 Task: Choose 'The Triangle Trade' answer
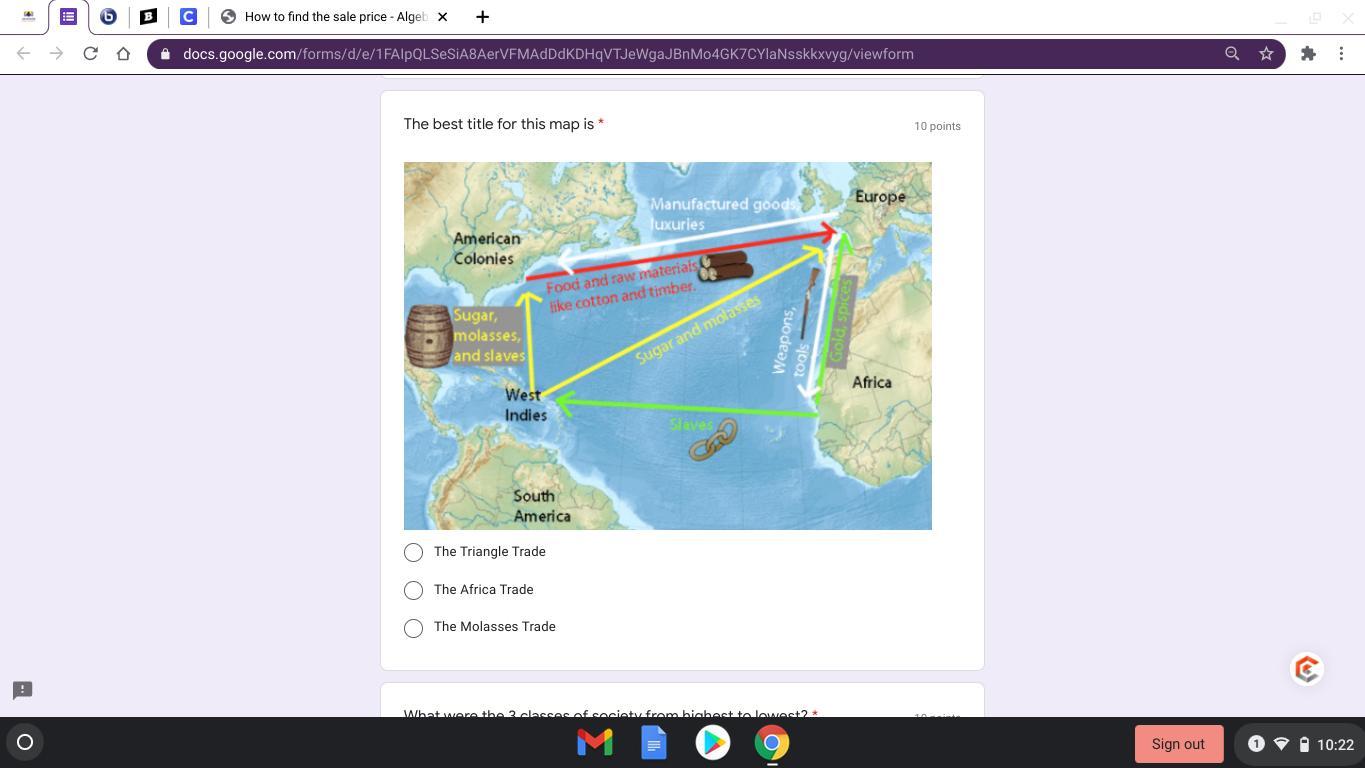click(x=413, y=552)
